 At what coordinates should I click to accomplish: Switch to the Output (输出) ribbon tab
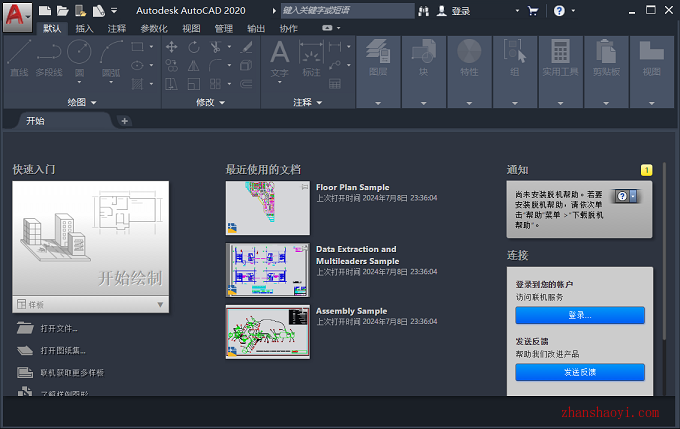click(256, 29)
